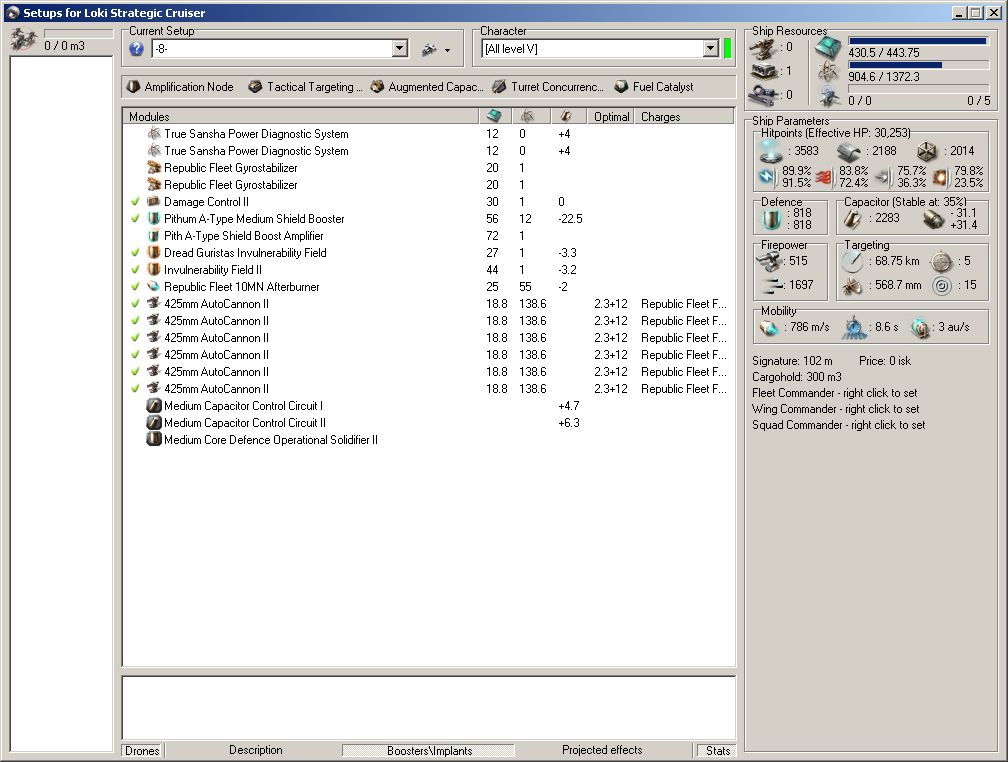This screenshot has width=1008, height=762.
Task: Click first Republic Fleet Gyrostabilizer icon
Action: pos(154,167)
